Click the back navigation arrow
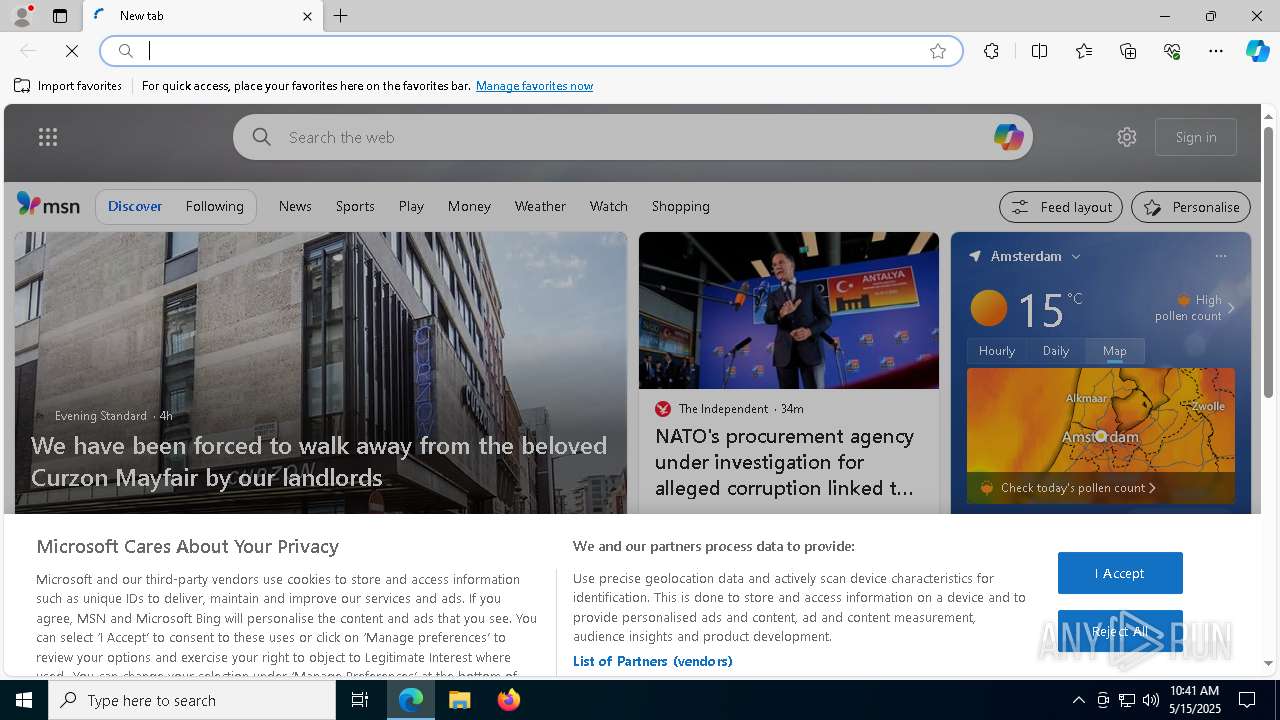 coord(28,51)
